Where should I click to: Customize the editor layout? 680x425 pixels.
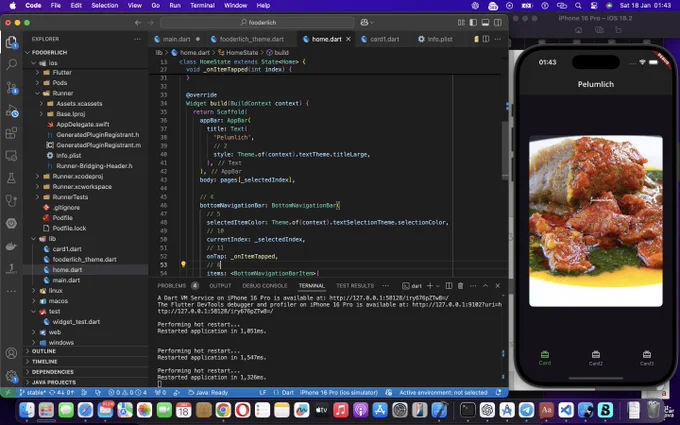coord(461,23)
